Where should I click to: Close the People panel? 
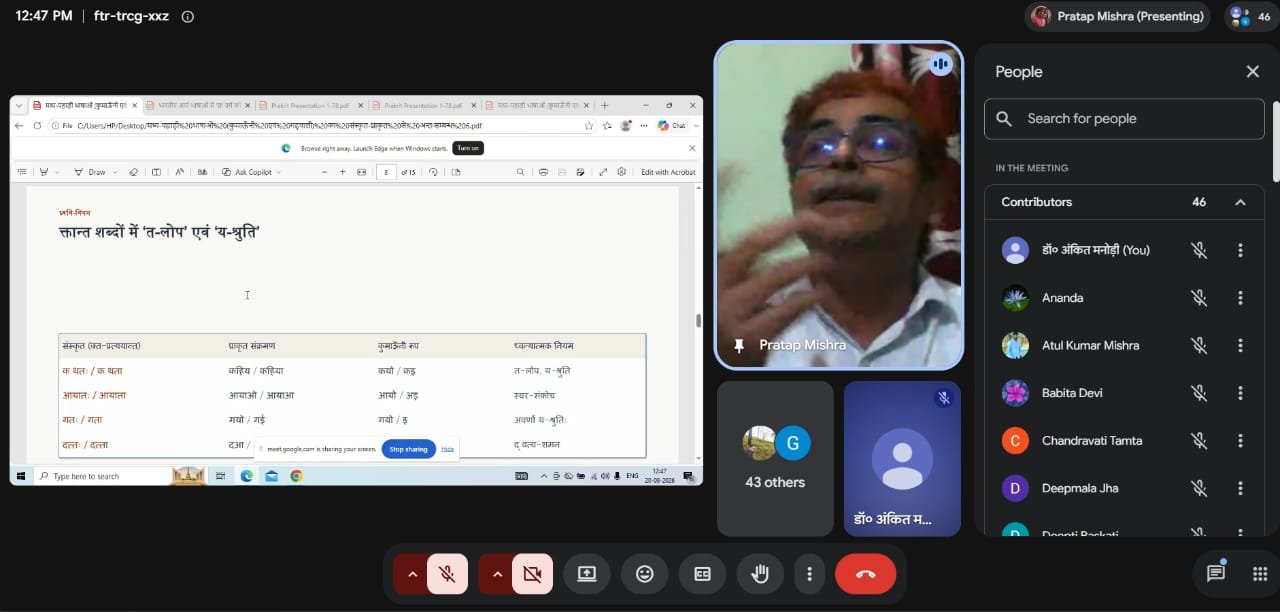[x=1252, y=72]
